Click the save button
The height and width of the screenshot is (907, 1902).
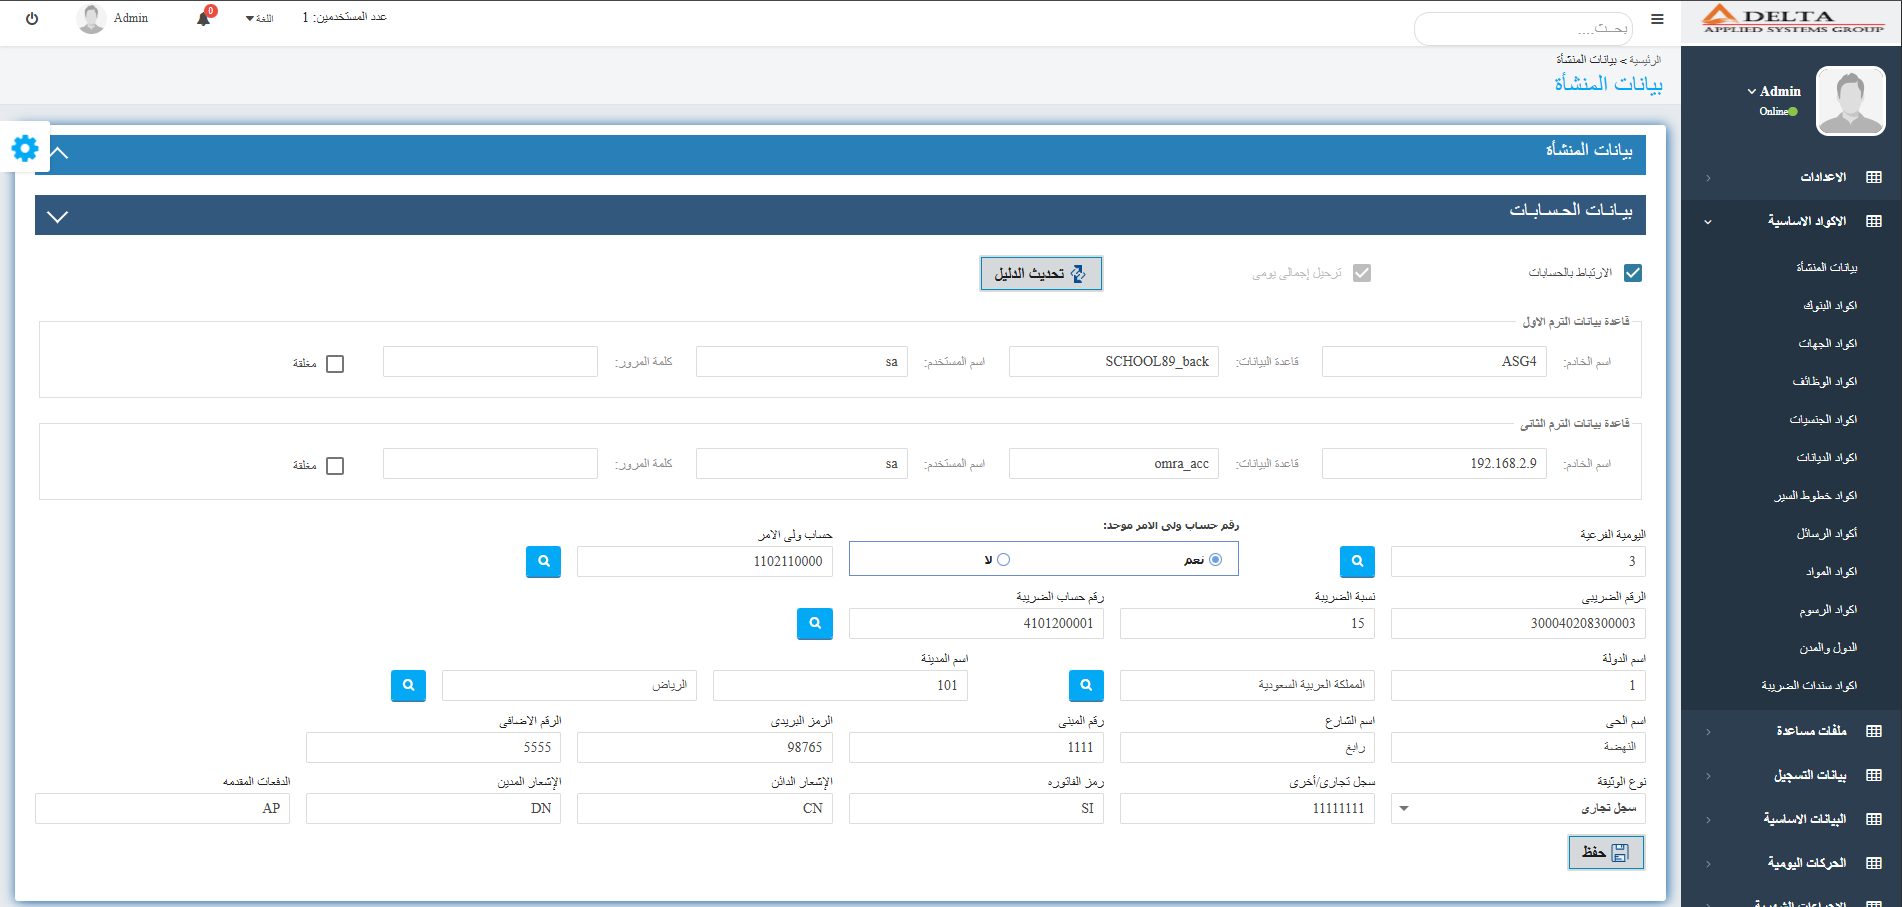point(1605,852)
